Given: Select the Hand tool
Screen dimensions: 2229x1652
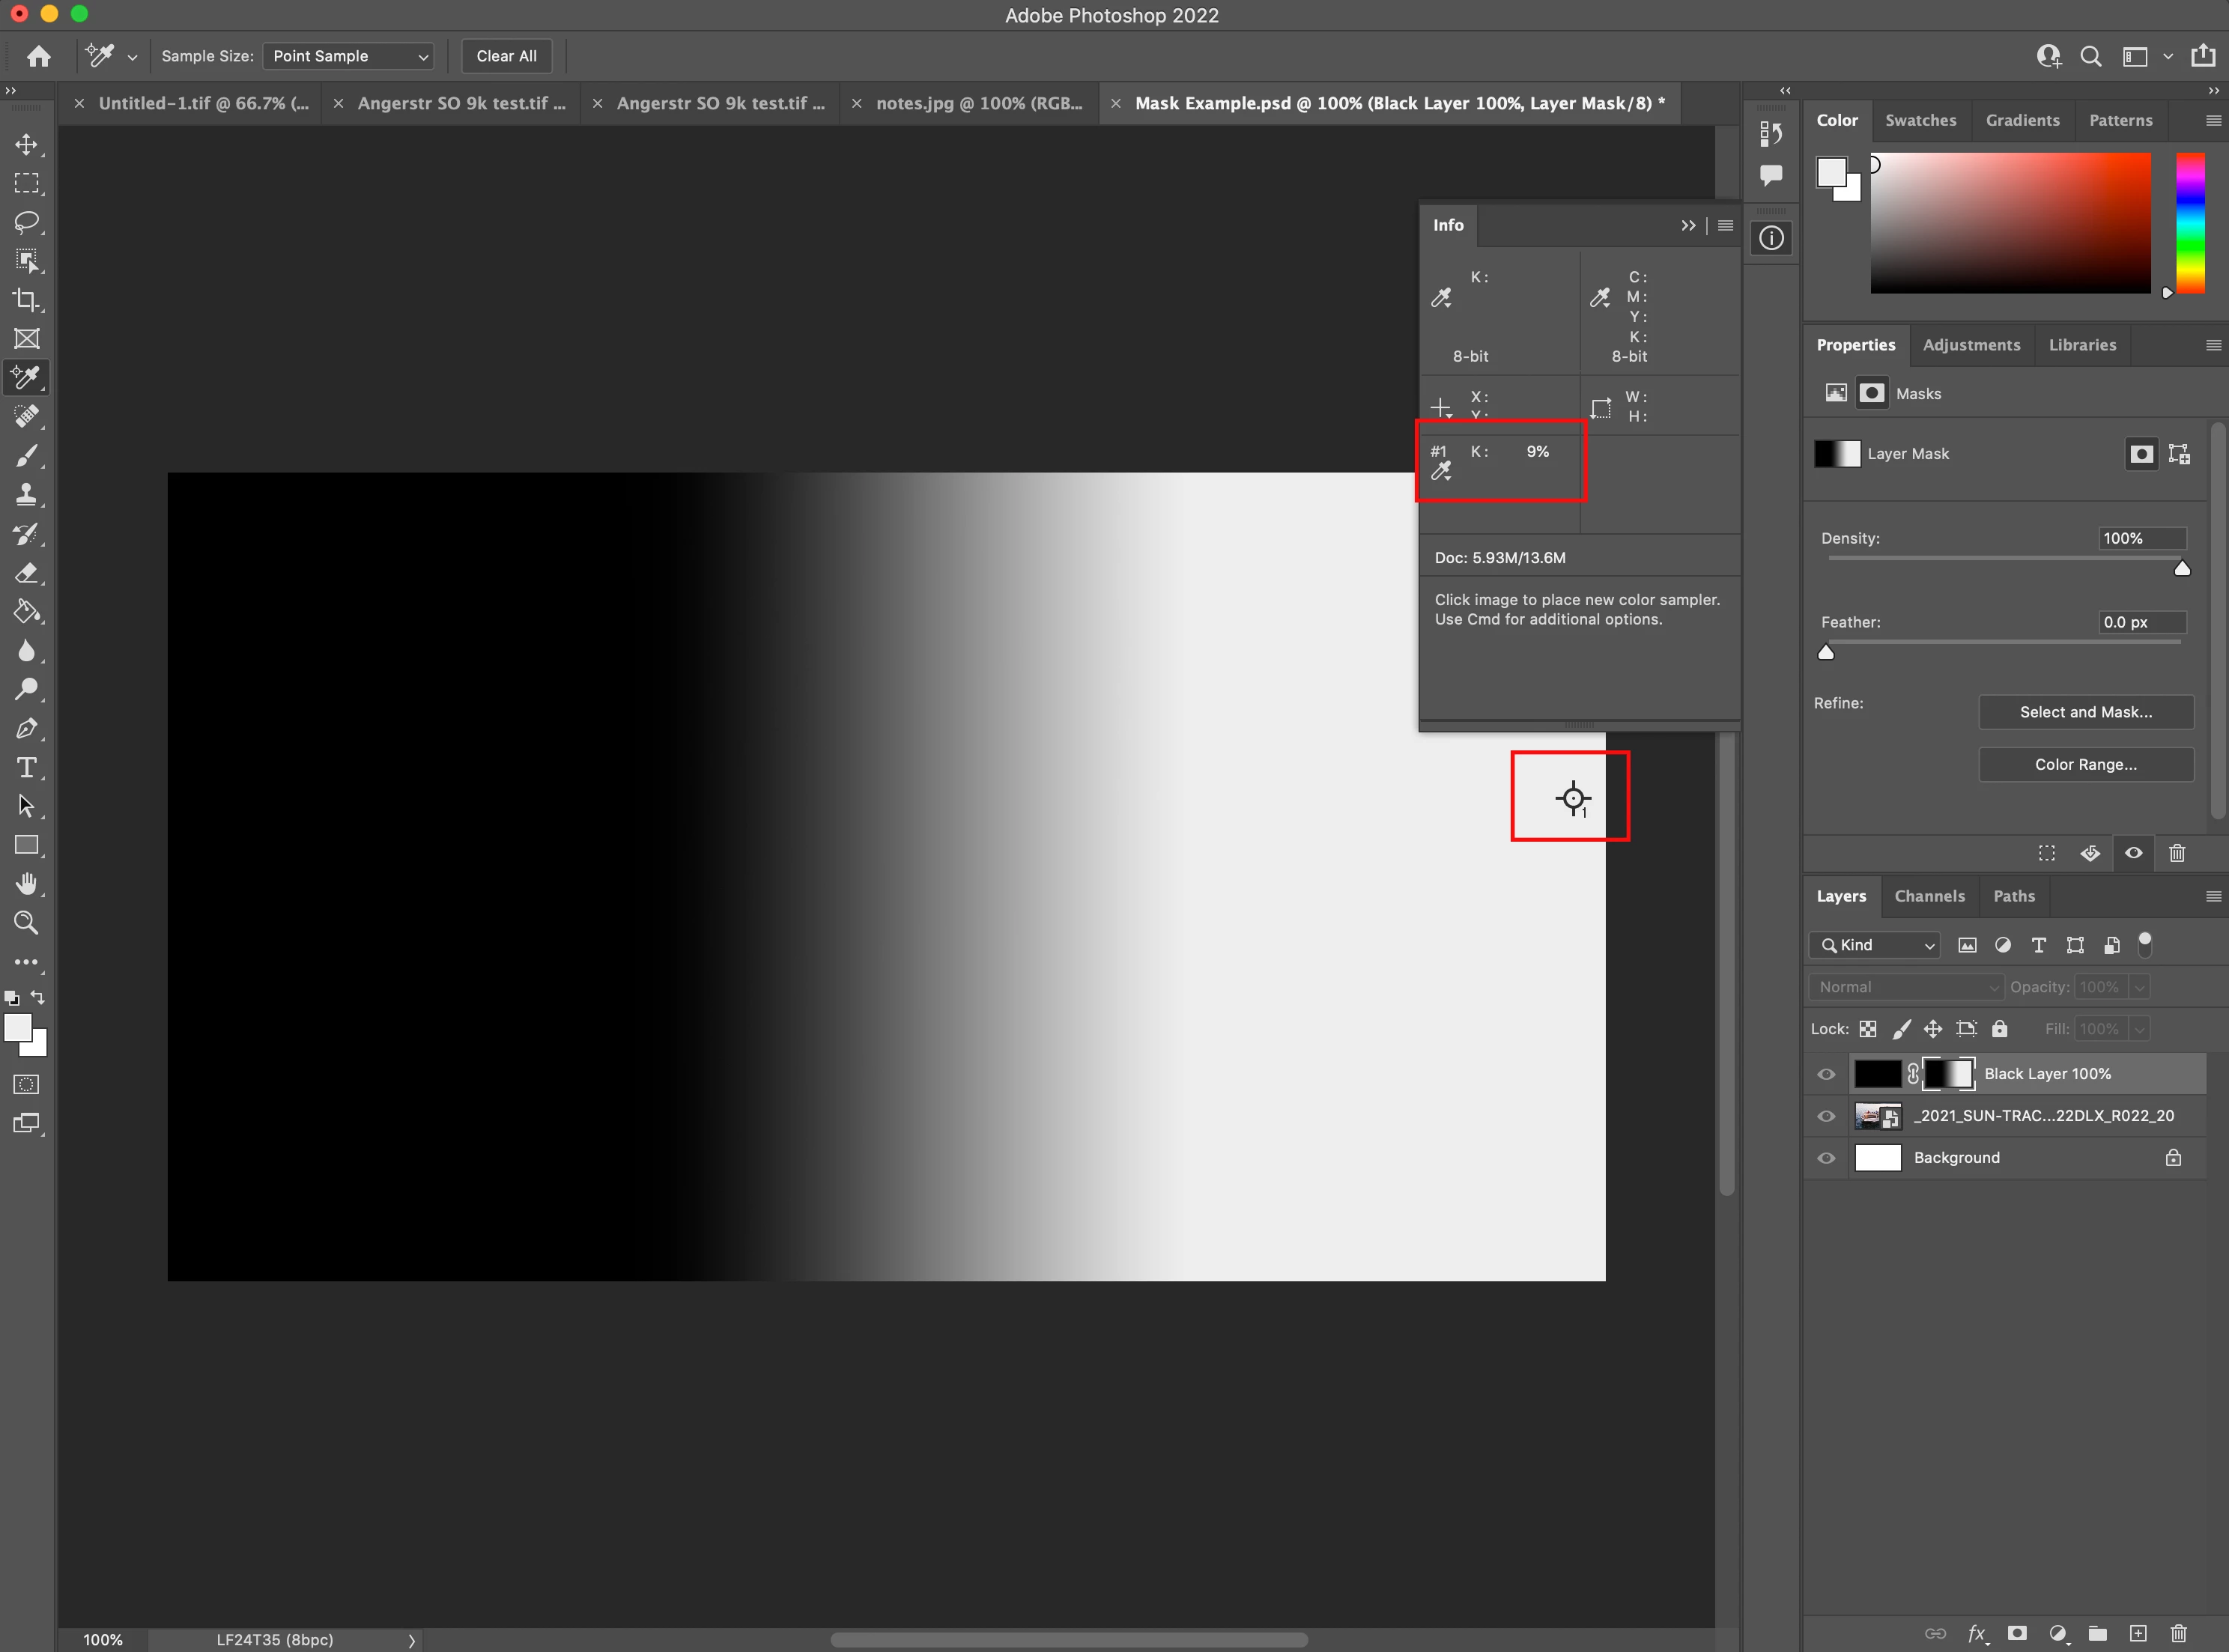Looking at the screenshot, I should 27,884.
